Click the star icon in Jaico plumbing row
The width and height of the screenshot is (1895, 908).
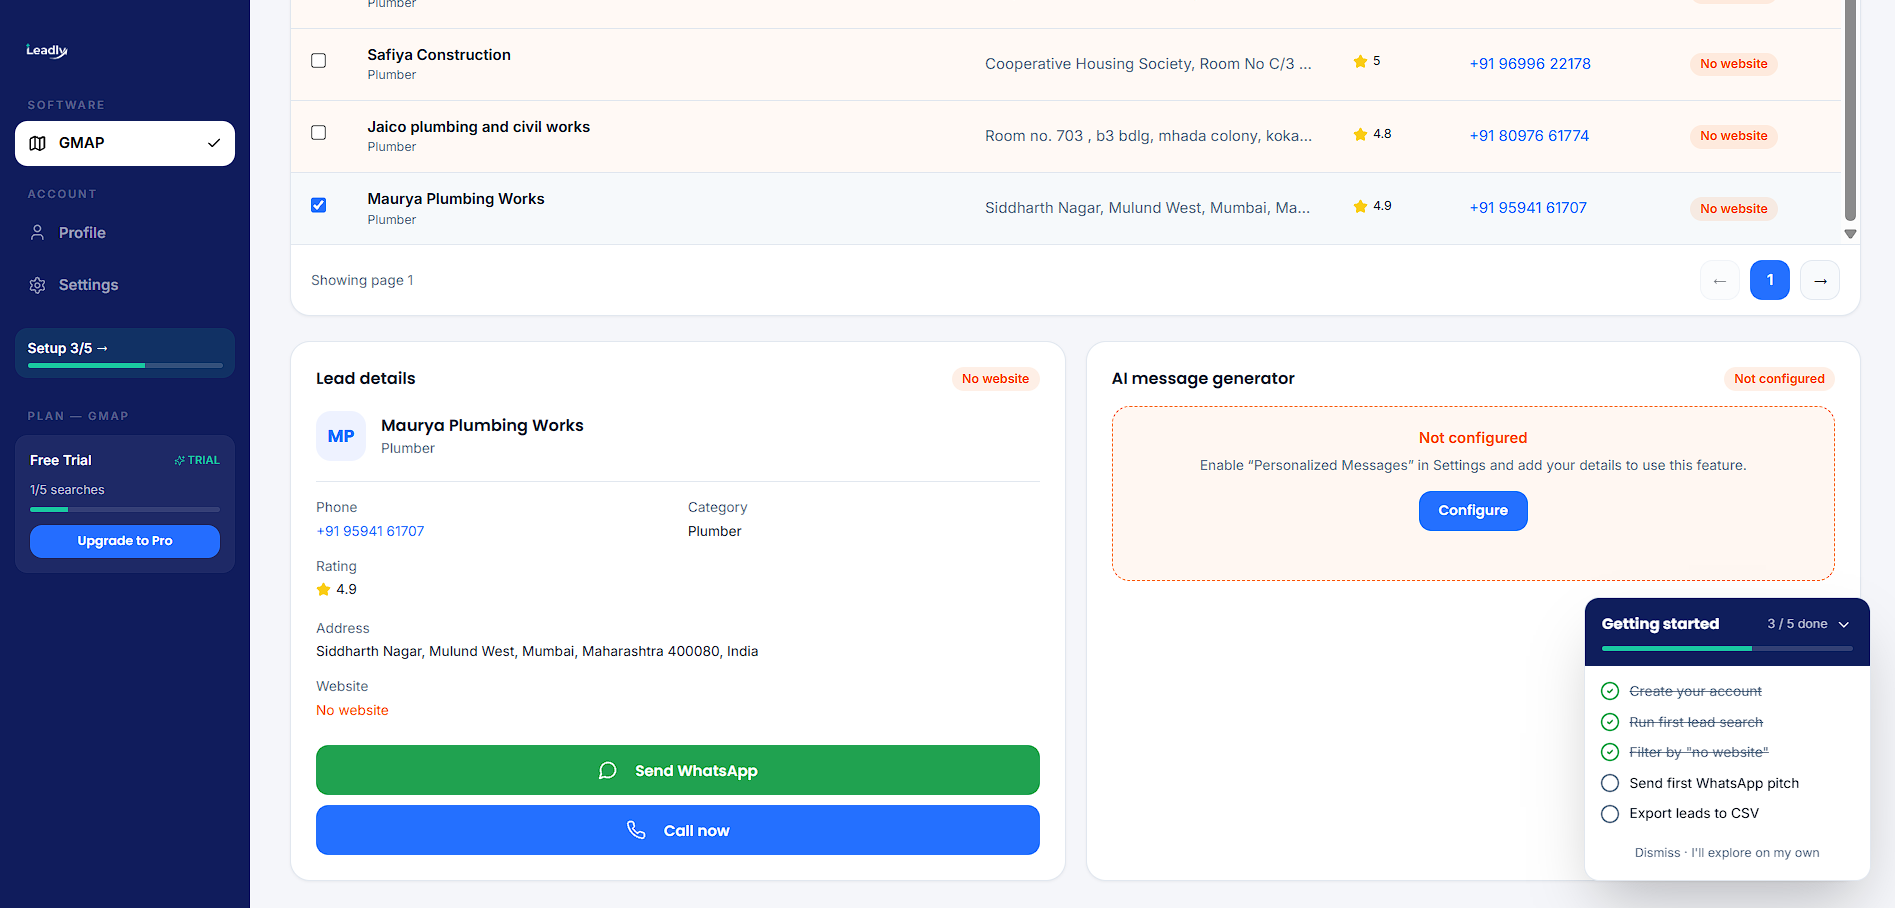[x=1360, y=134]
